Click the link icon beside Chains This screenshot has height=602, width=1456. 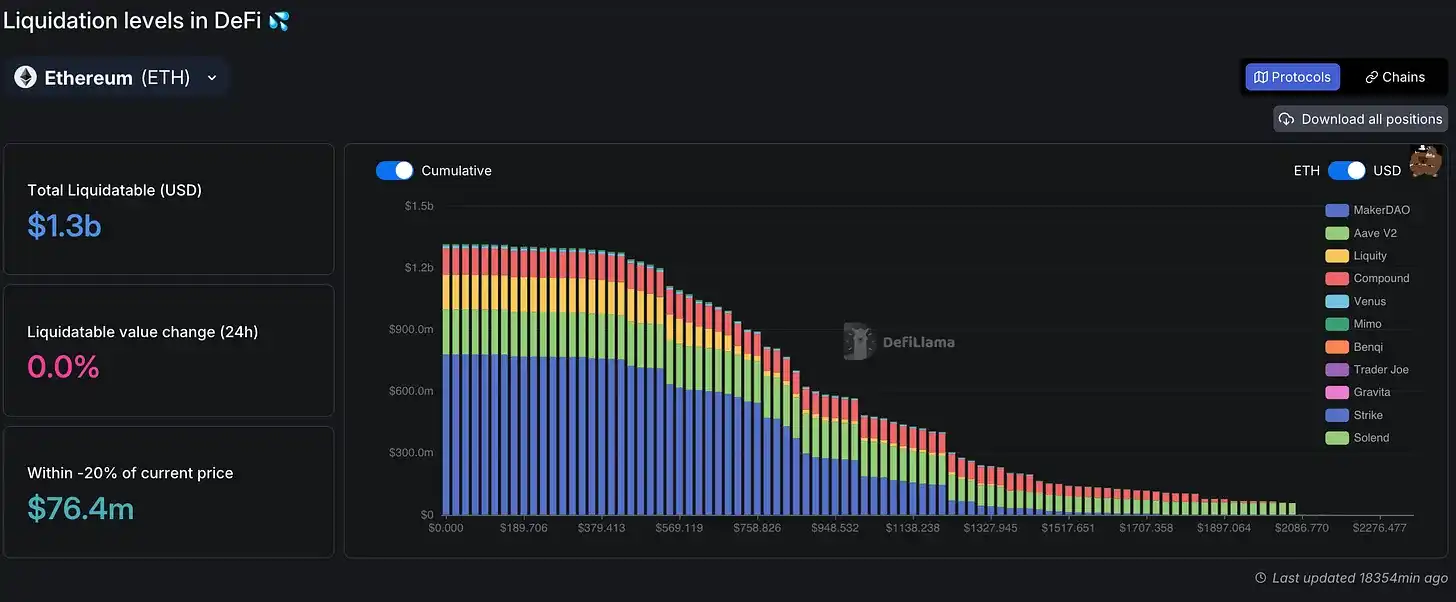(1371, 77)
